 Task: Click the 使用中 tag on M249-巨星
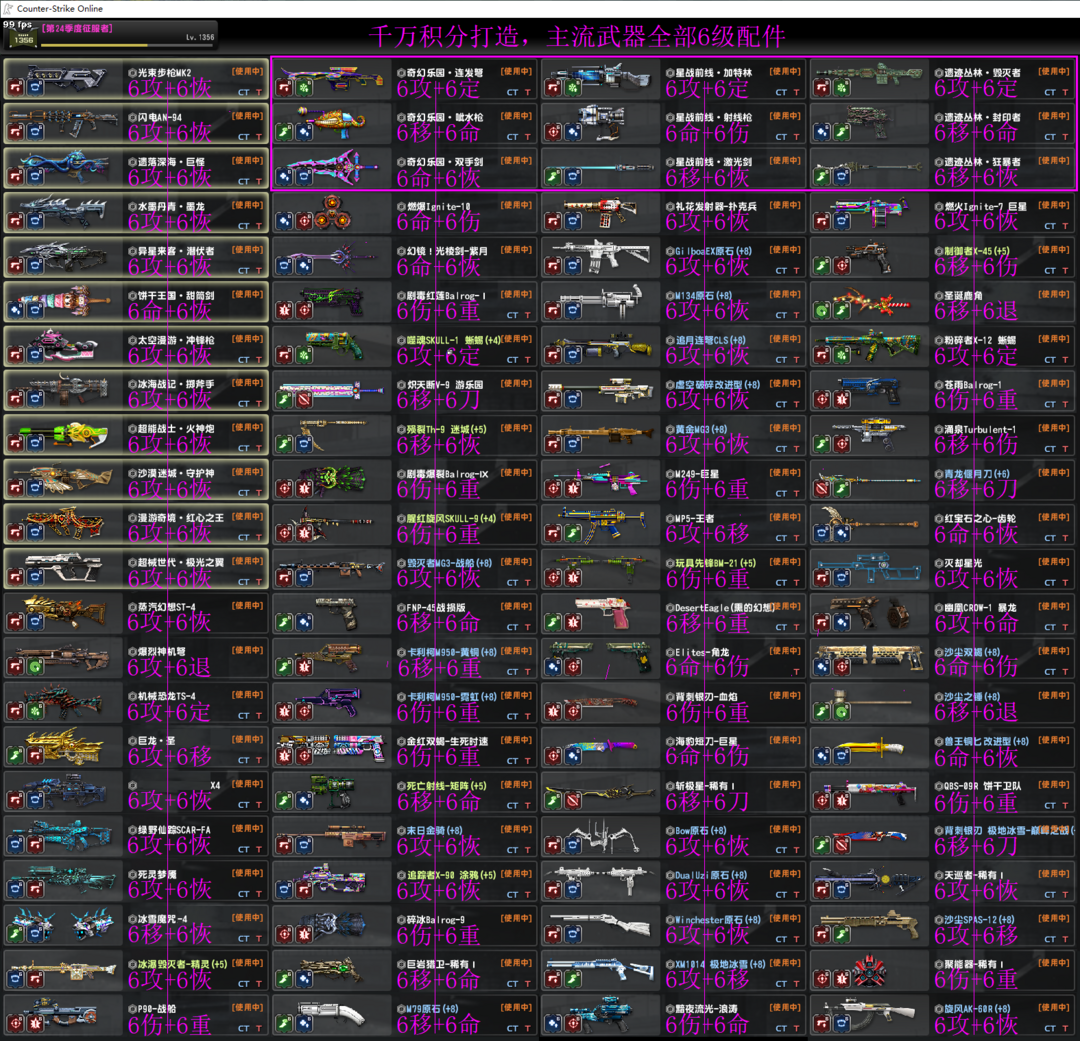coord(785,473)
